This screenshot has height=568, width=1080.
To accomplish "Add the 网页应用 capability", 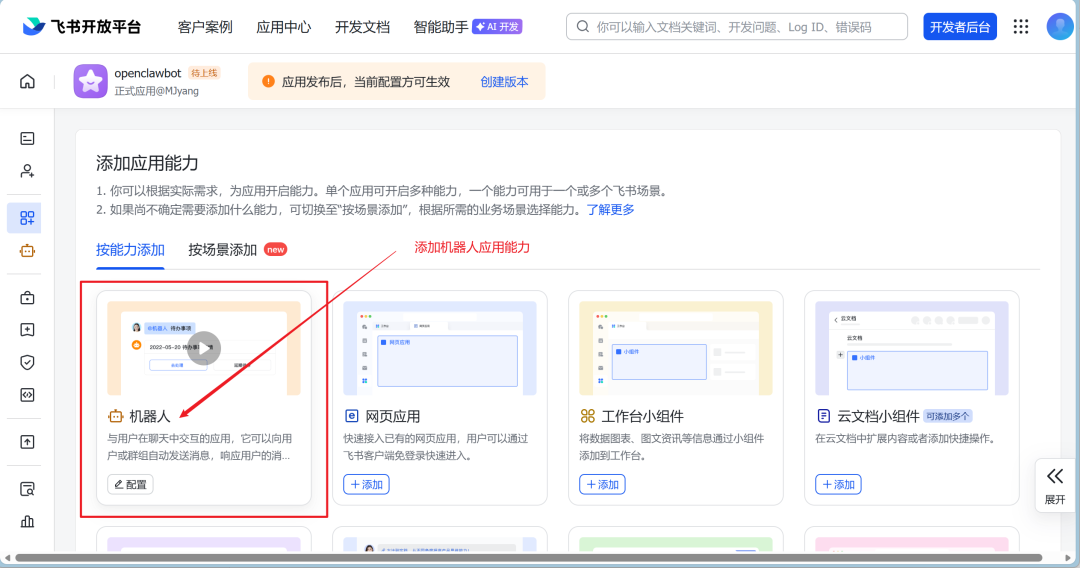I will point(366,484).
